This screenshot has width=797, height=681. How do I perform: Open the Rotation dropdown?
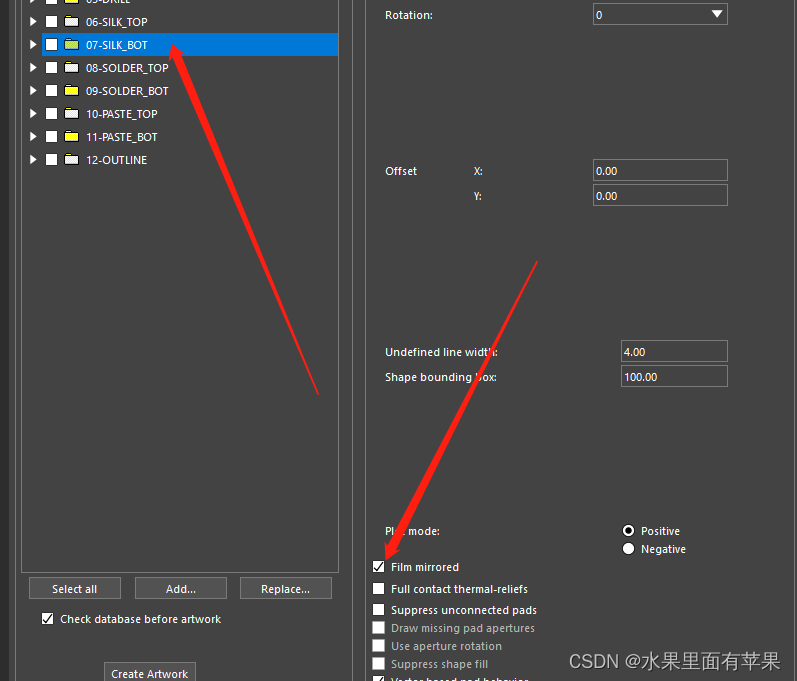[x=716, y=14]
